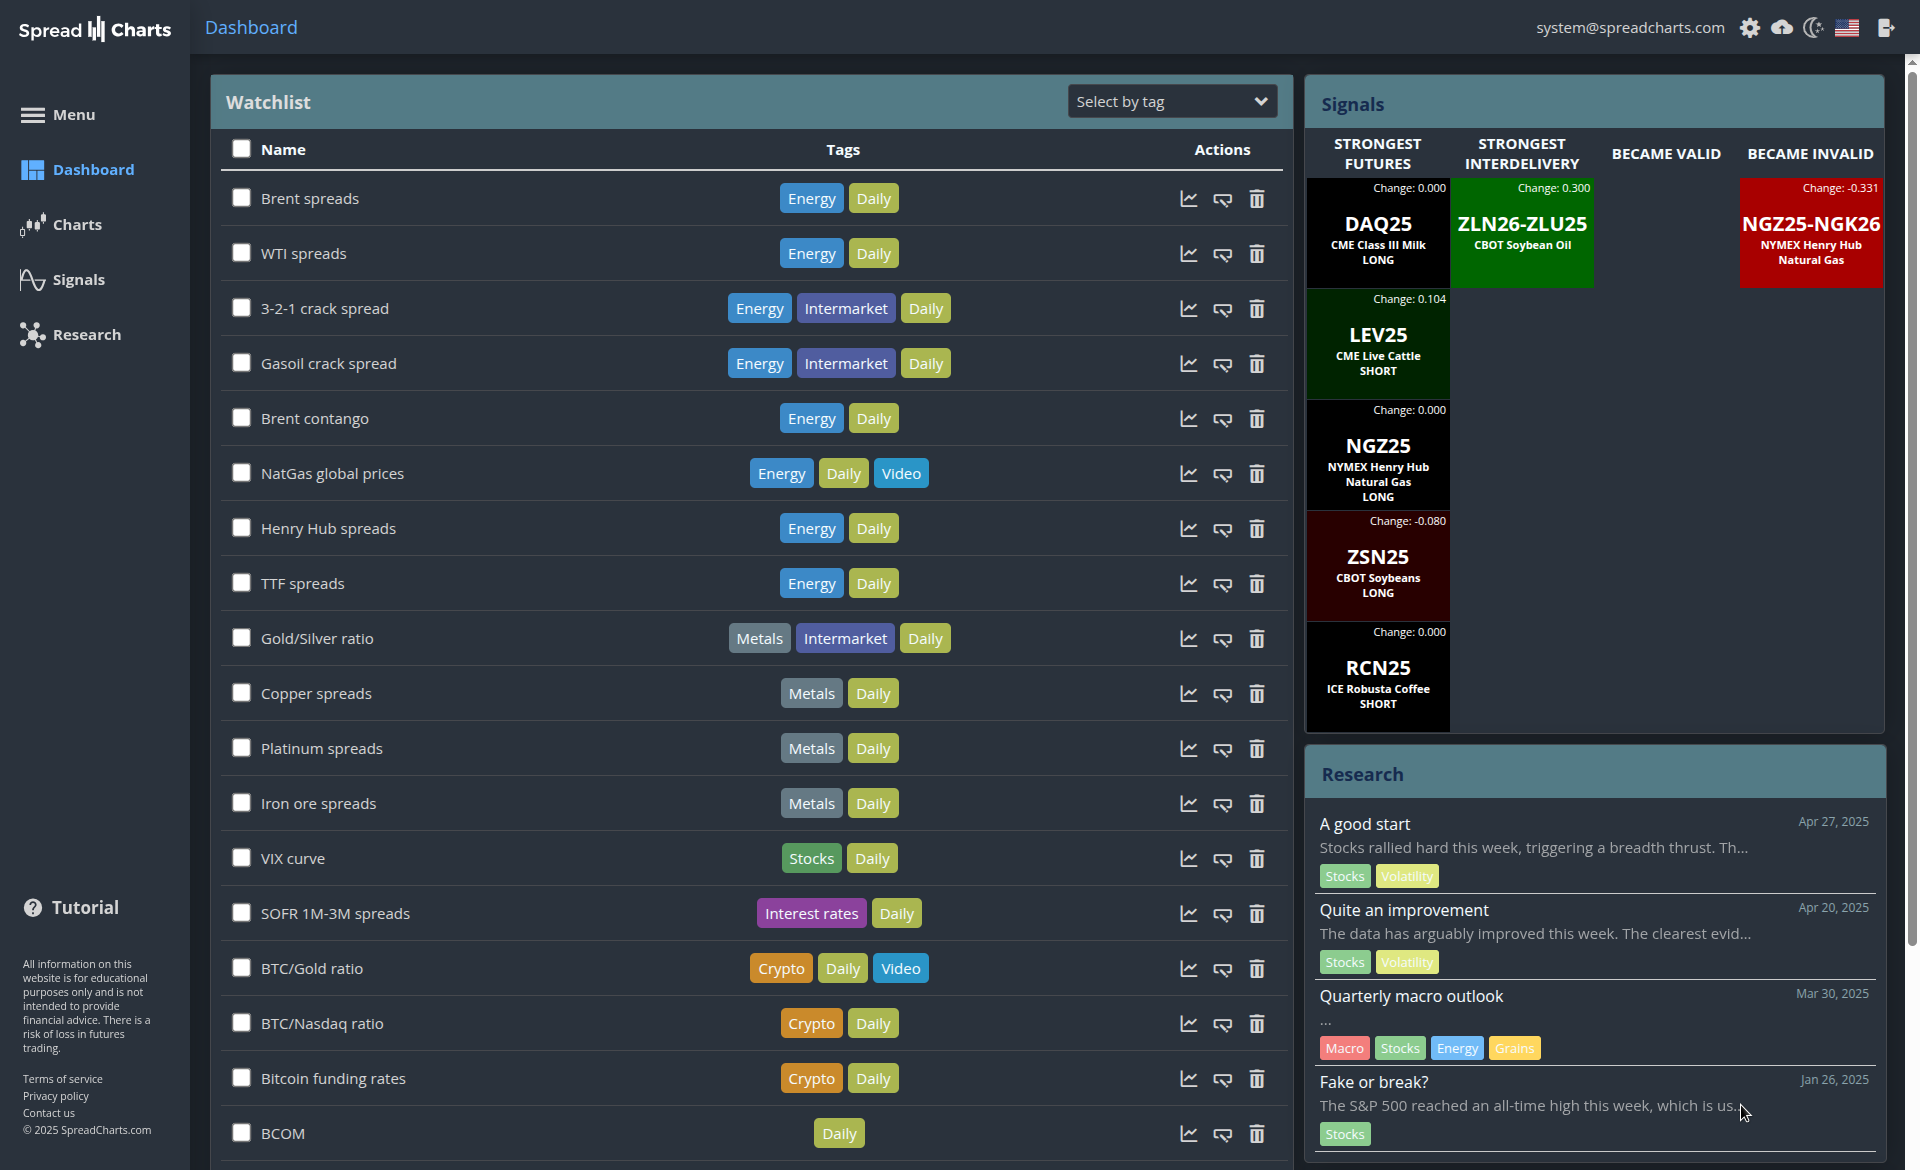Collapse the sidebar Menu hamburger
Screen dimensions: 1920x1170
click(33, 115)
